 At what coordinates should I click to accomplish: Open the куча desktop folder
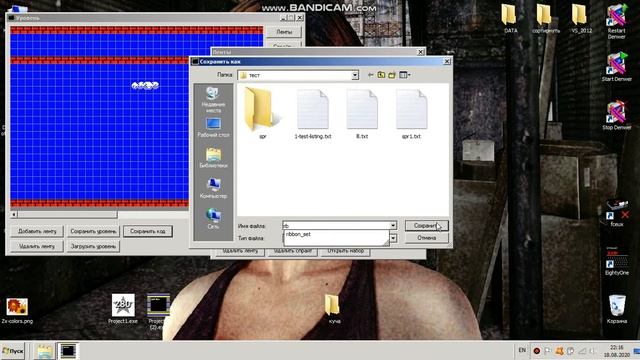(333, 309)
